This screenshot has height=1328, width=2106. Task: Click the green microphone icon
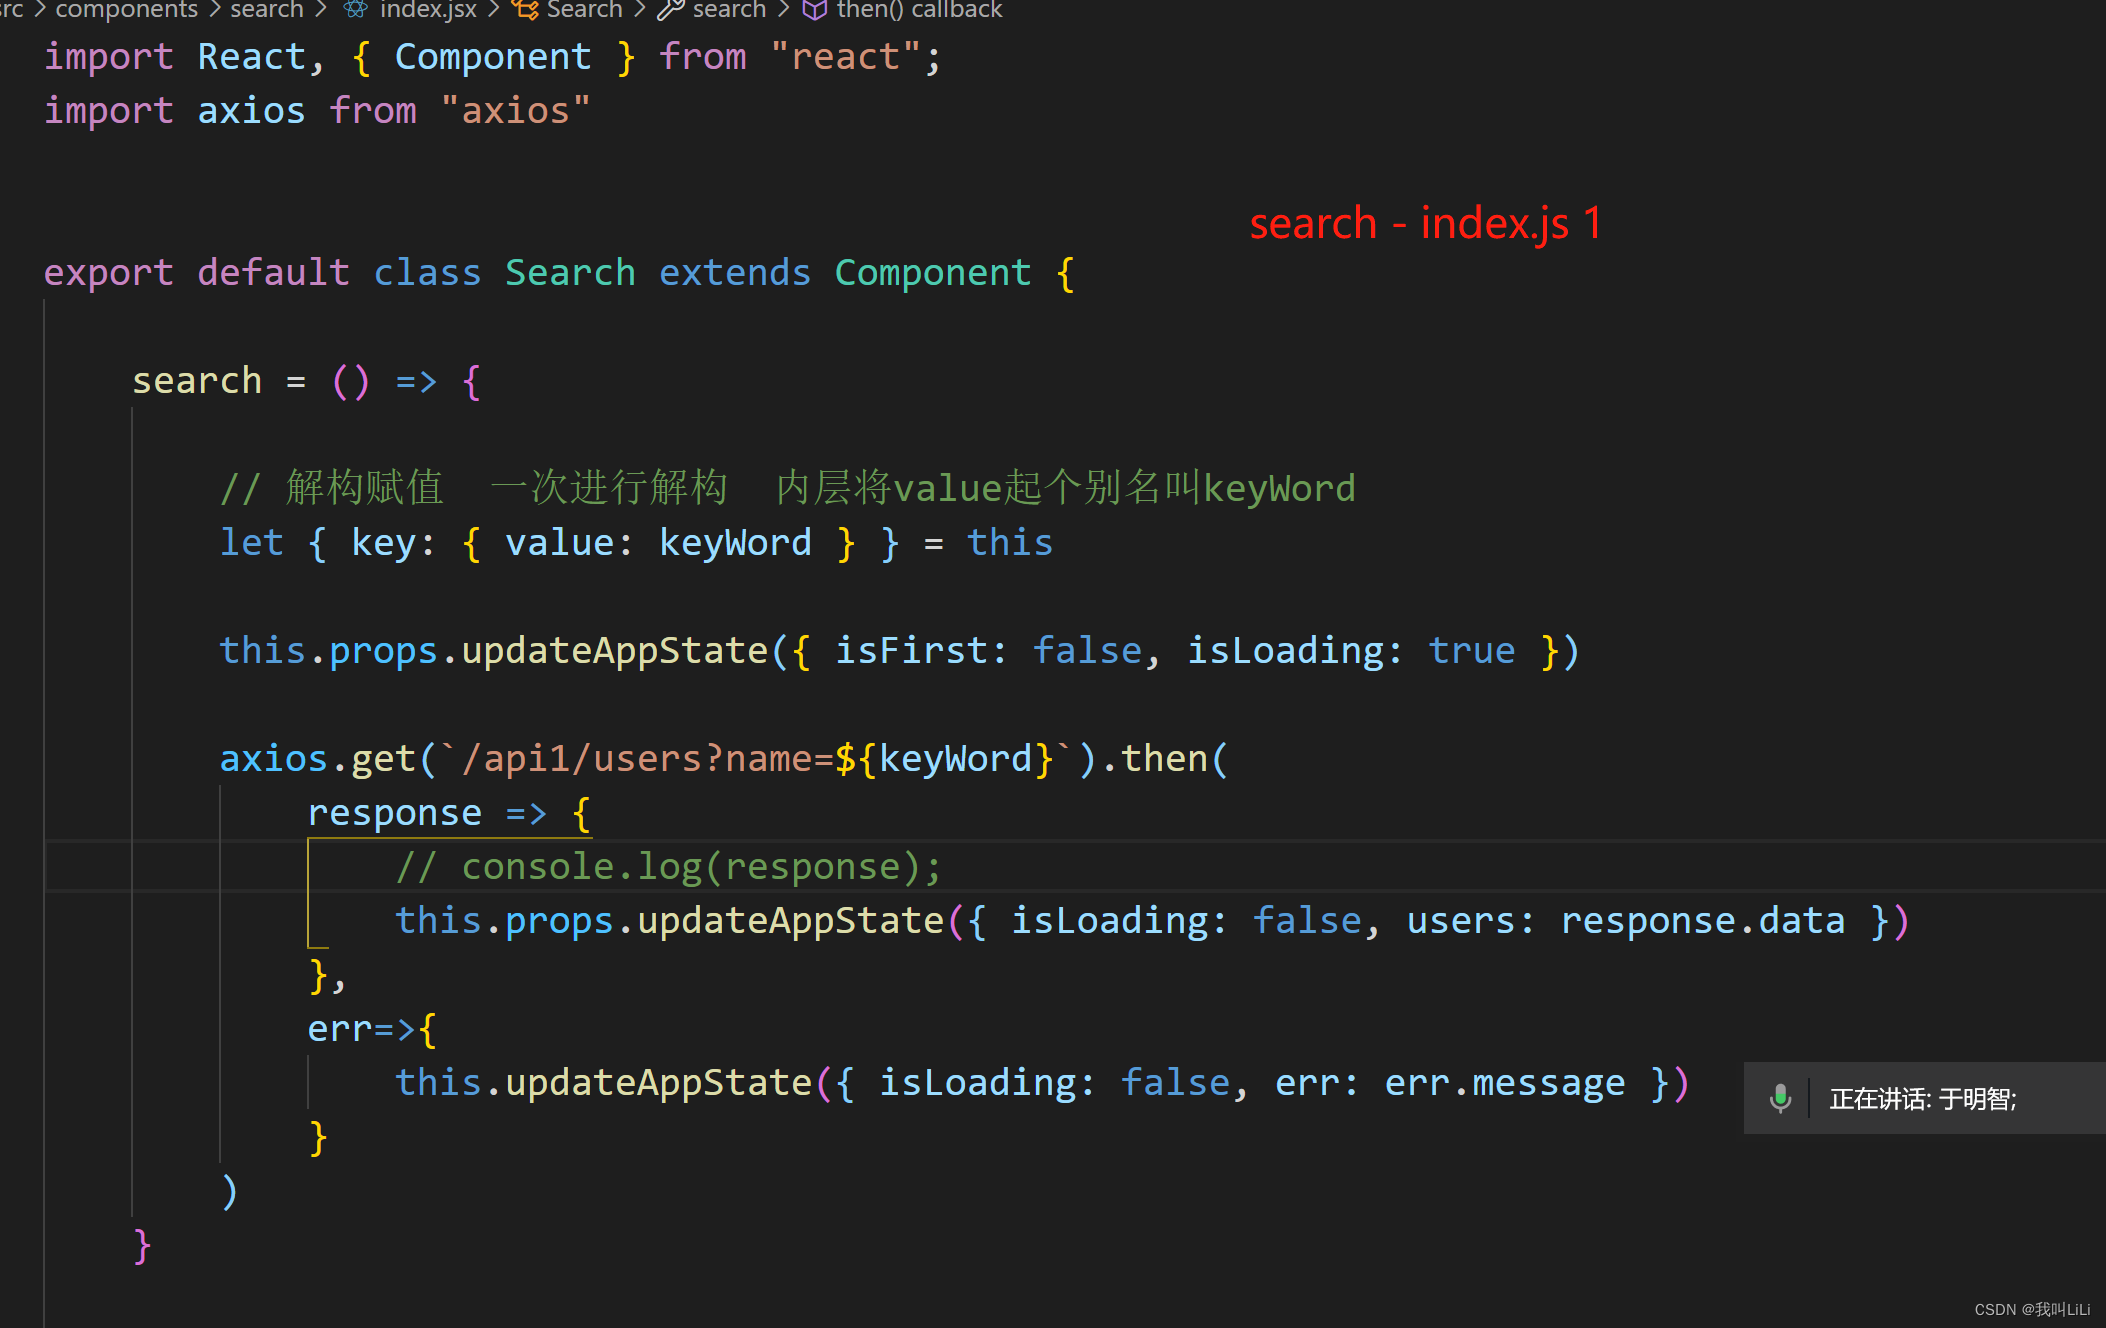[x=1780, y=1098]
